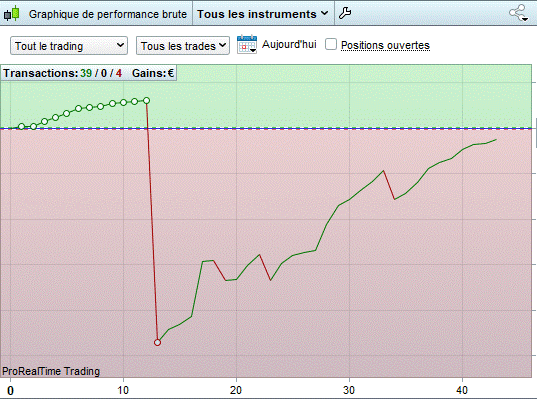Image resolution: width=537 pixels, height=399 pixels.
Task: Click the red loss marker at trade 13
Action: coord(157,342)
